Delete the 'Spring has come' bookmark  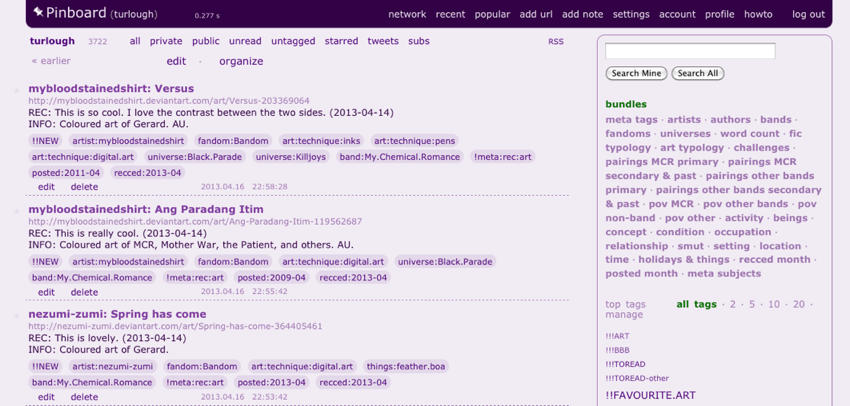tap(84, 397)
